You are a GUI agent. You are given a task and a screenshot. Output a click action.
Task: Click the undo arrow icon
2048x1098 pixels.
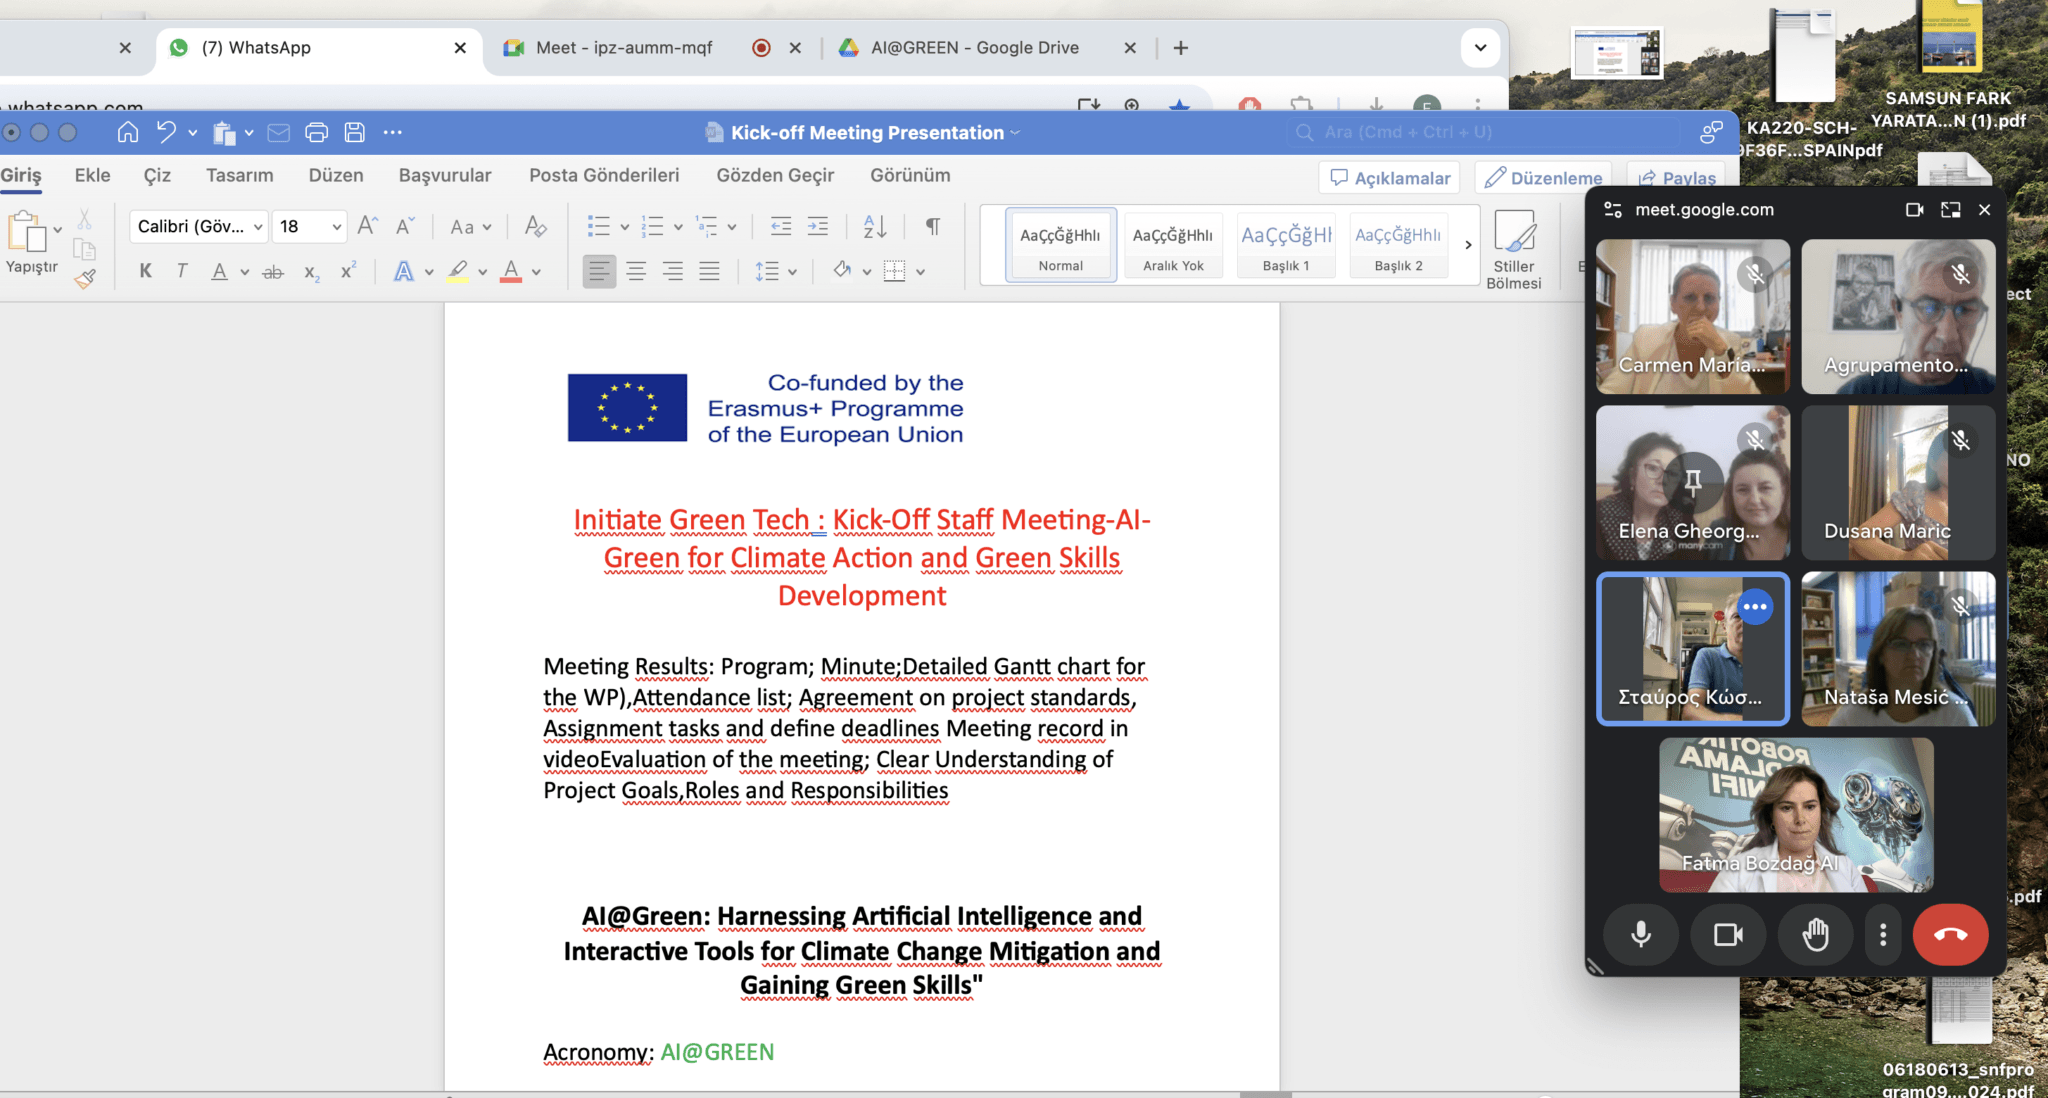[x=166, y=132]
